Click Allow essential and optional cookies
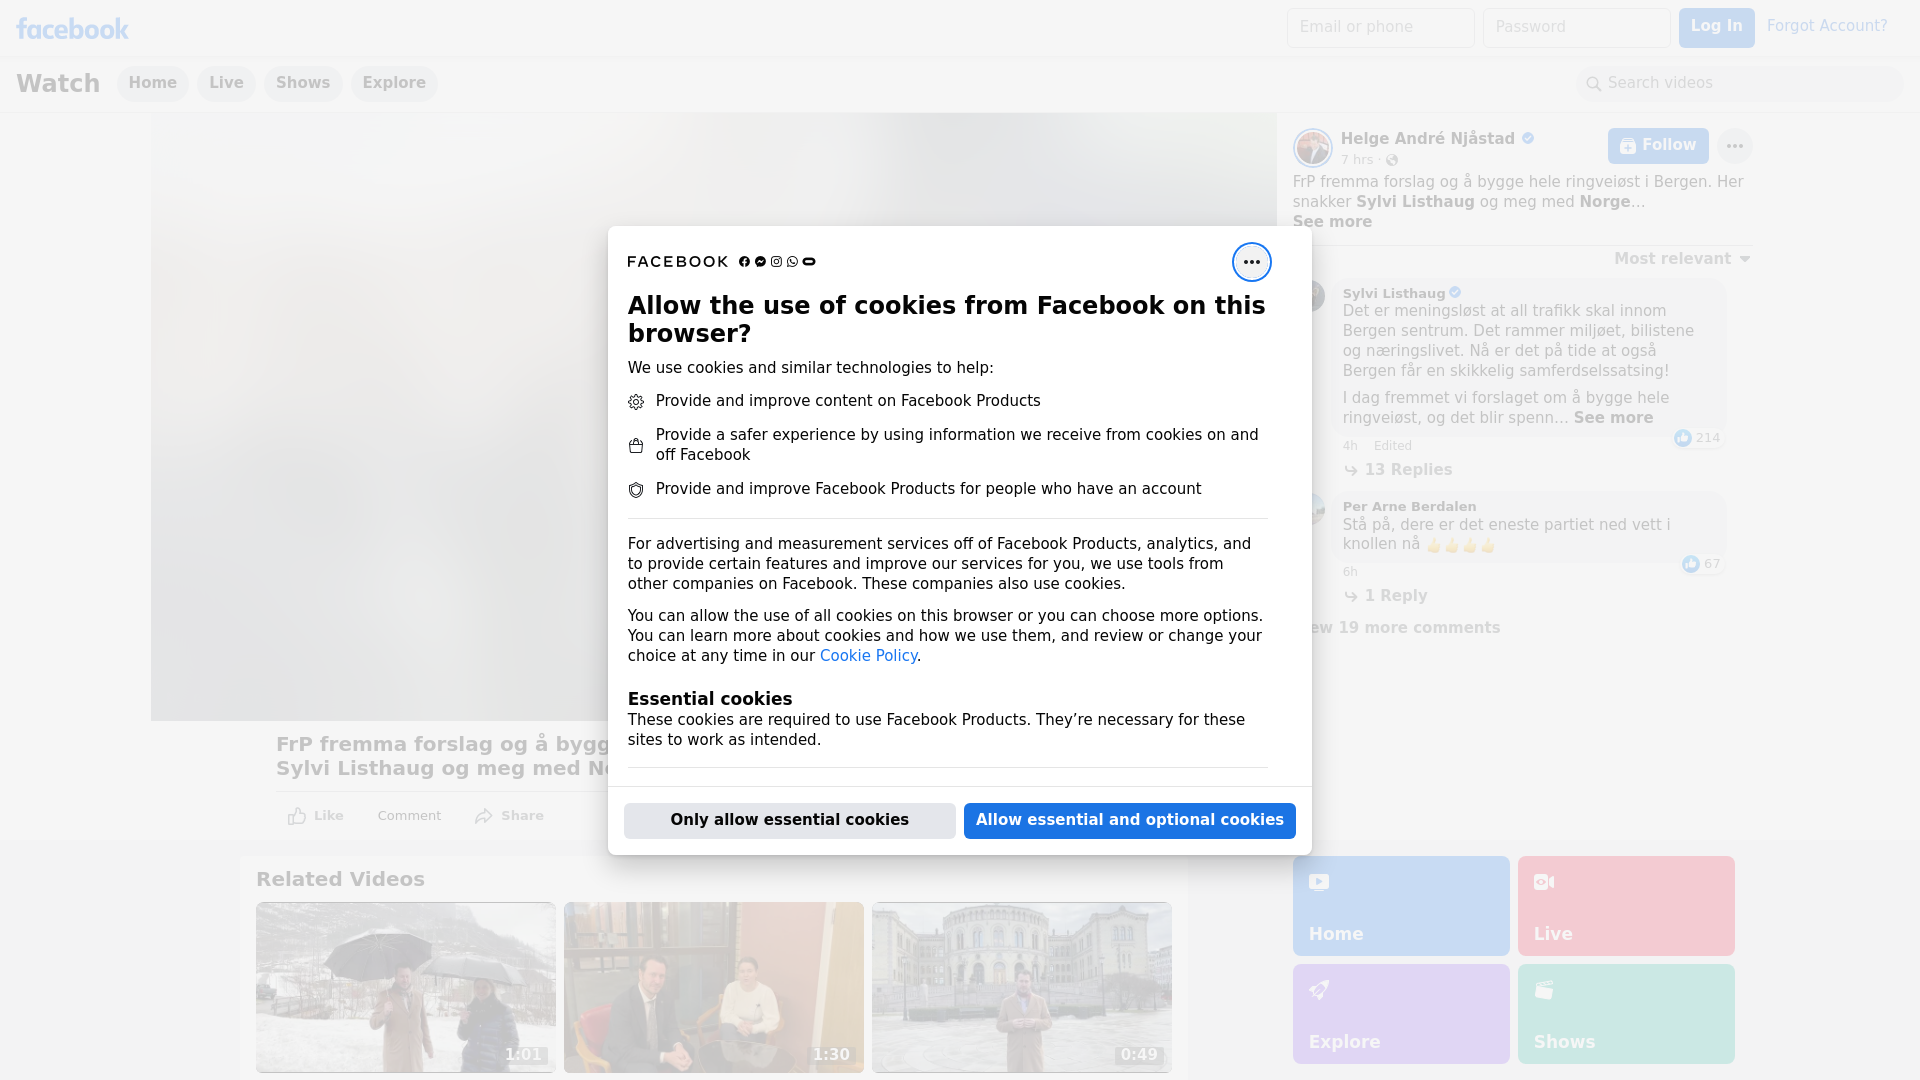The height and width of the screenshot is (1080, 1920). tap(1129, 820)
